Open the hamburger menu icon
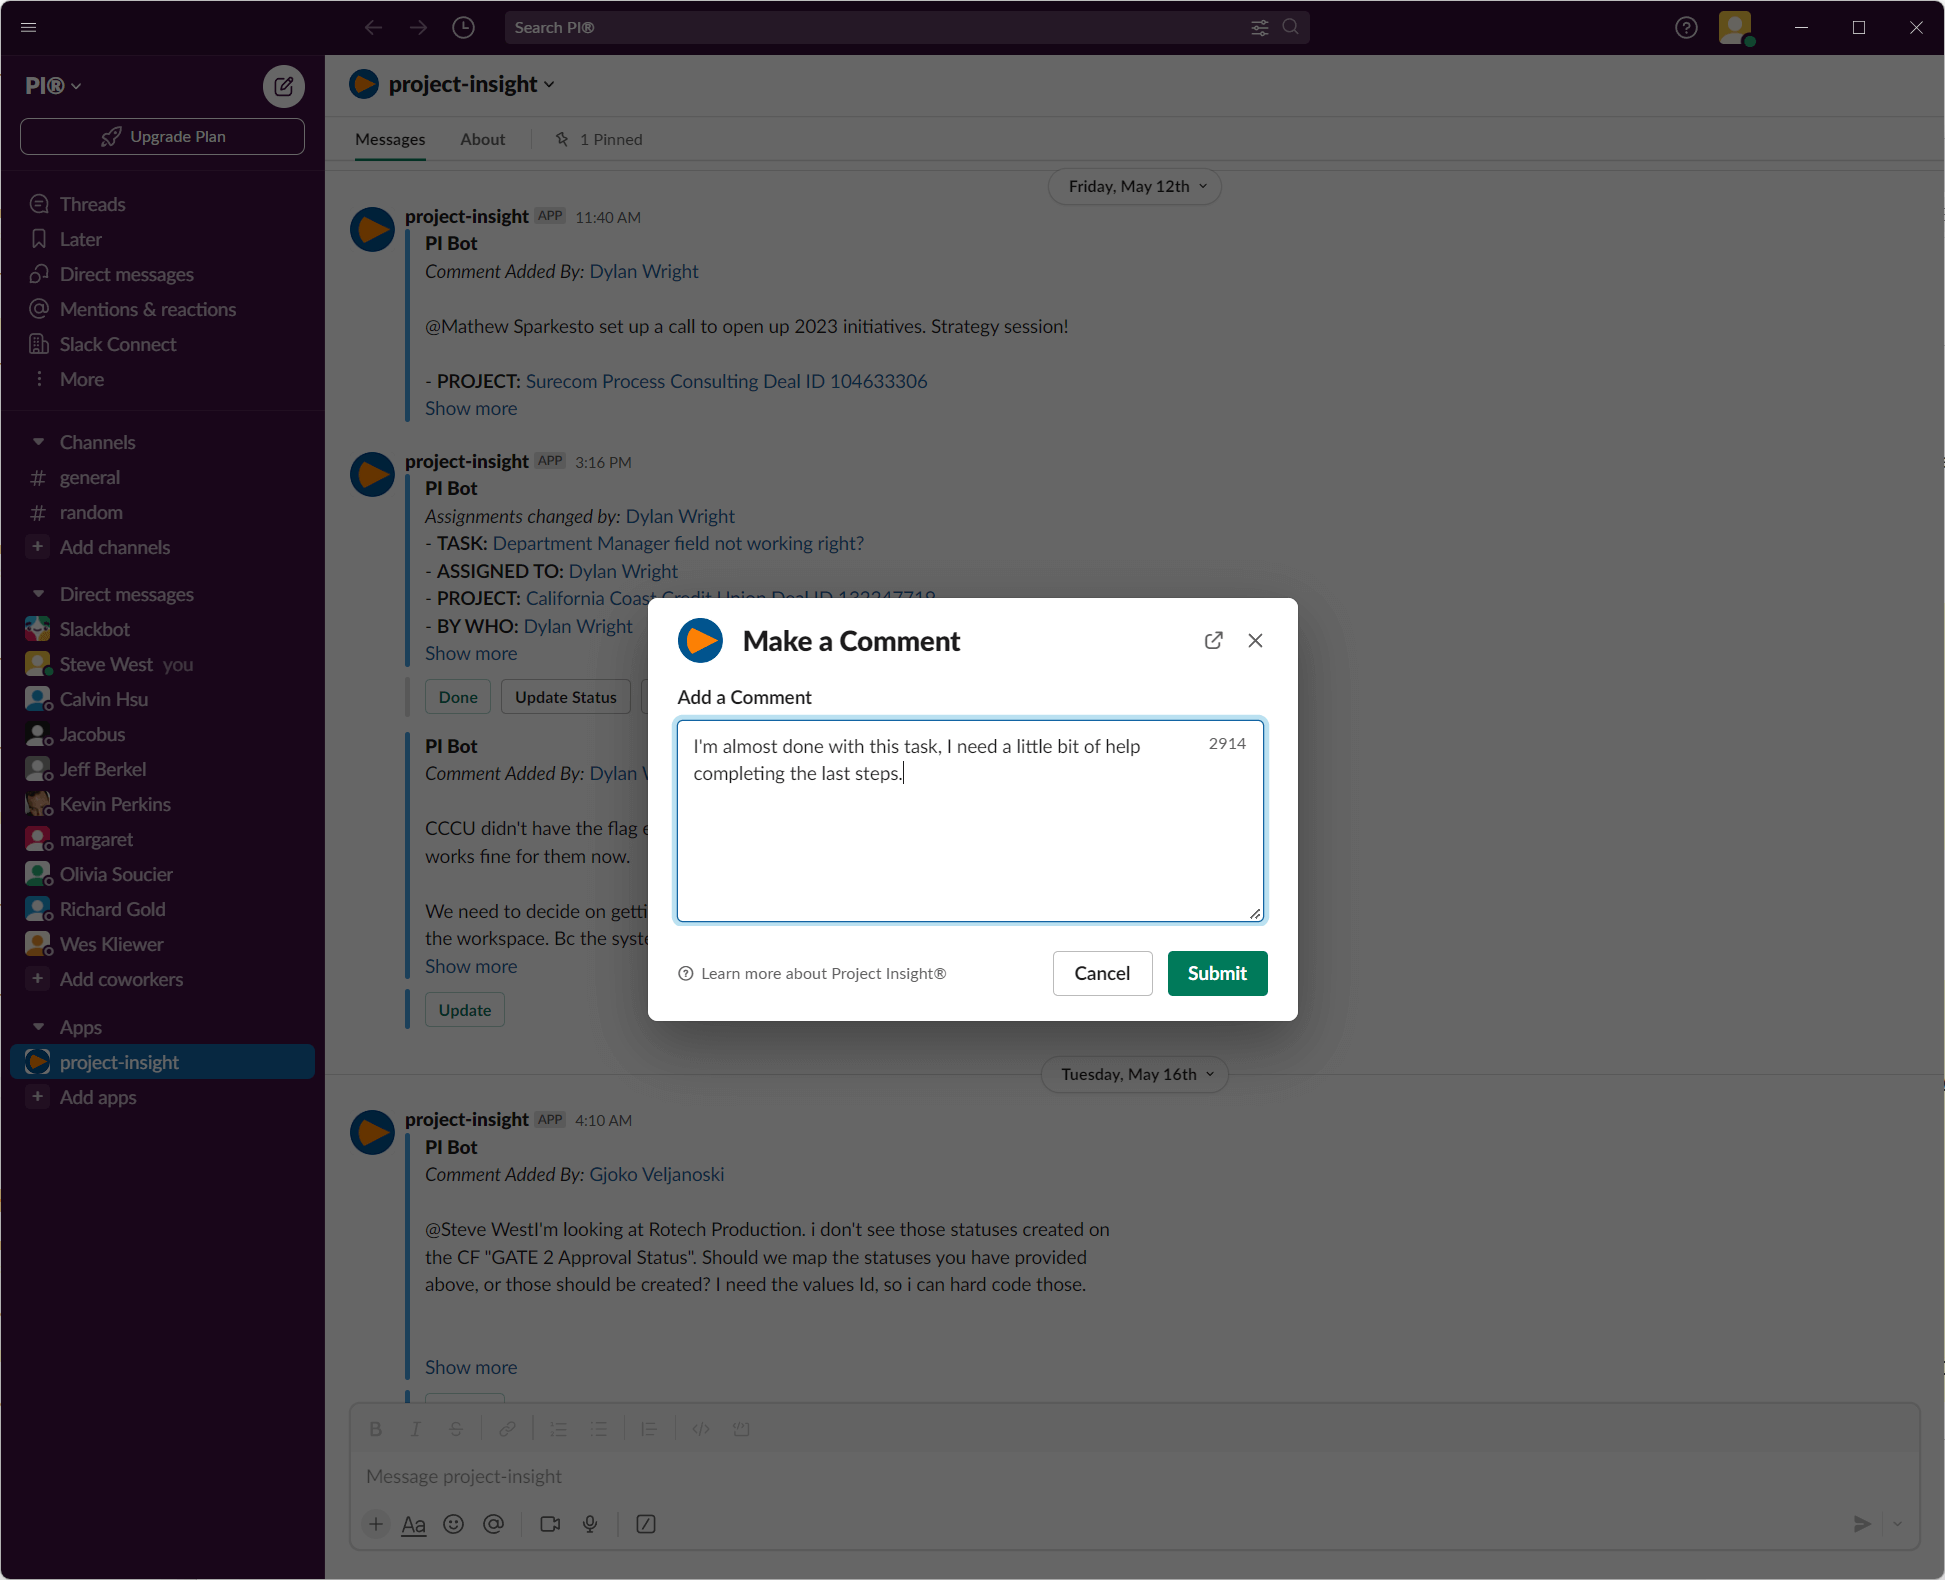The height and width of the screenshot is (1580, 1945). [x=28, y=27]
